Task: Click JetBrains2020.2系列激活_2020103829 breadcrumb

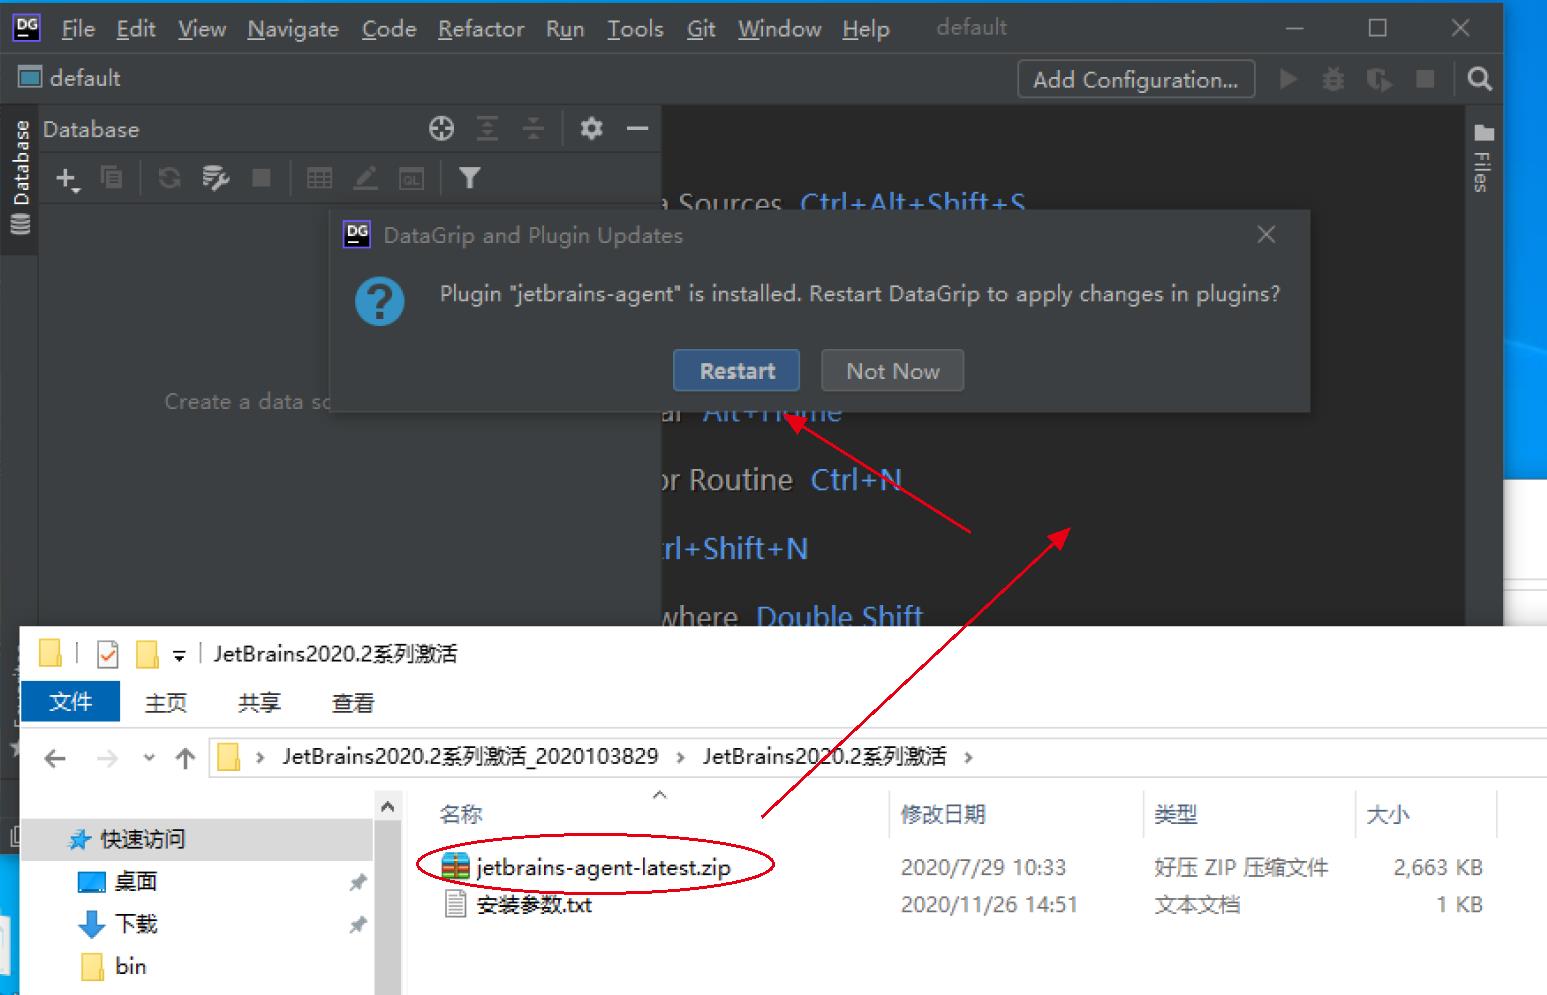Action: (x=470, y=756)
